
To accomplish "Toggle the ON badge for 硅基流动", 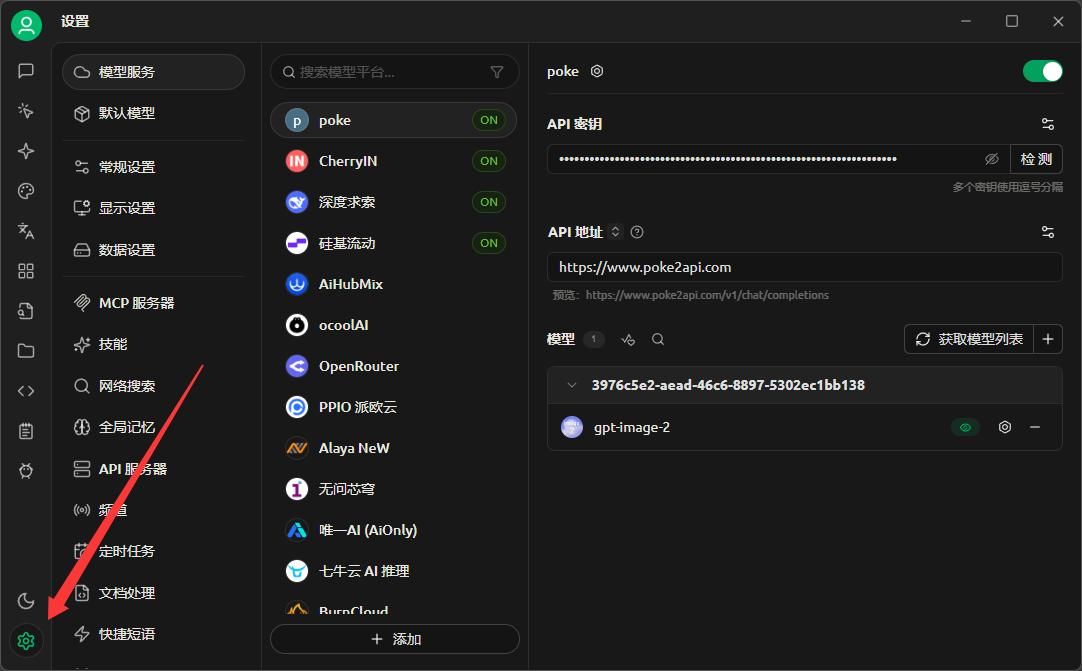I will [x=489, y=243].
